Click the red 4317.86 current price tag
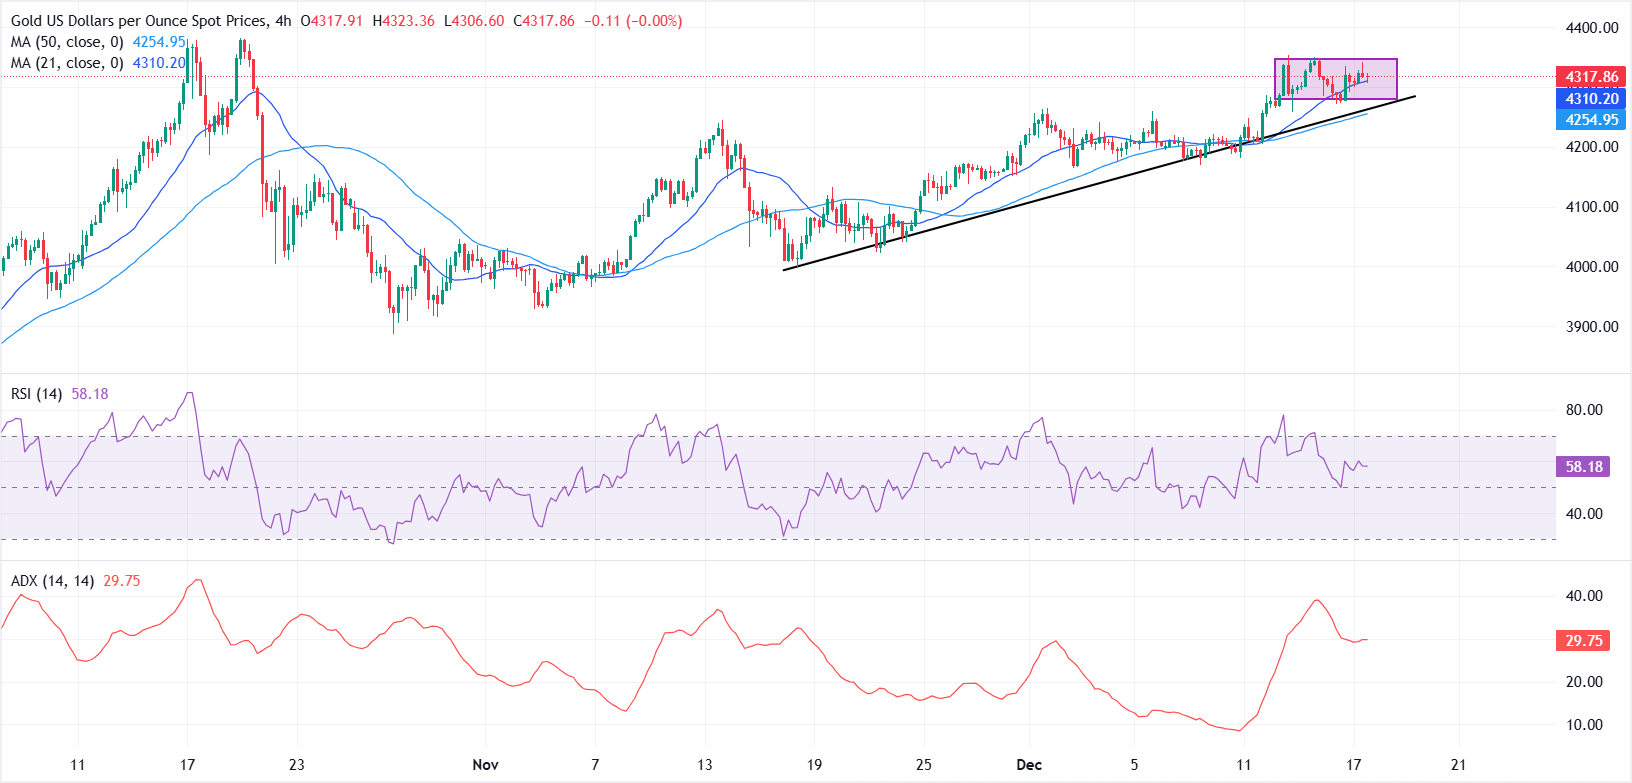1632x783 pixels. pyautogui.click(x=1591, y=77)
